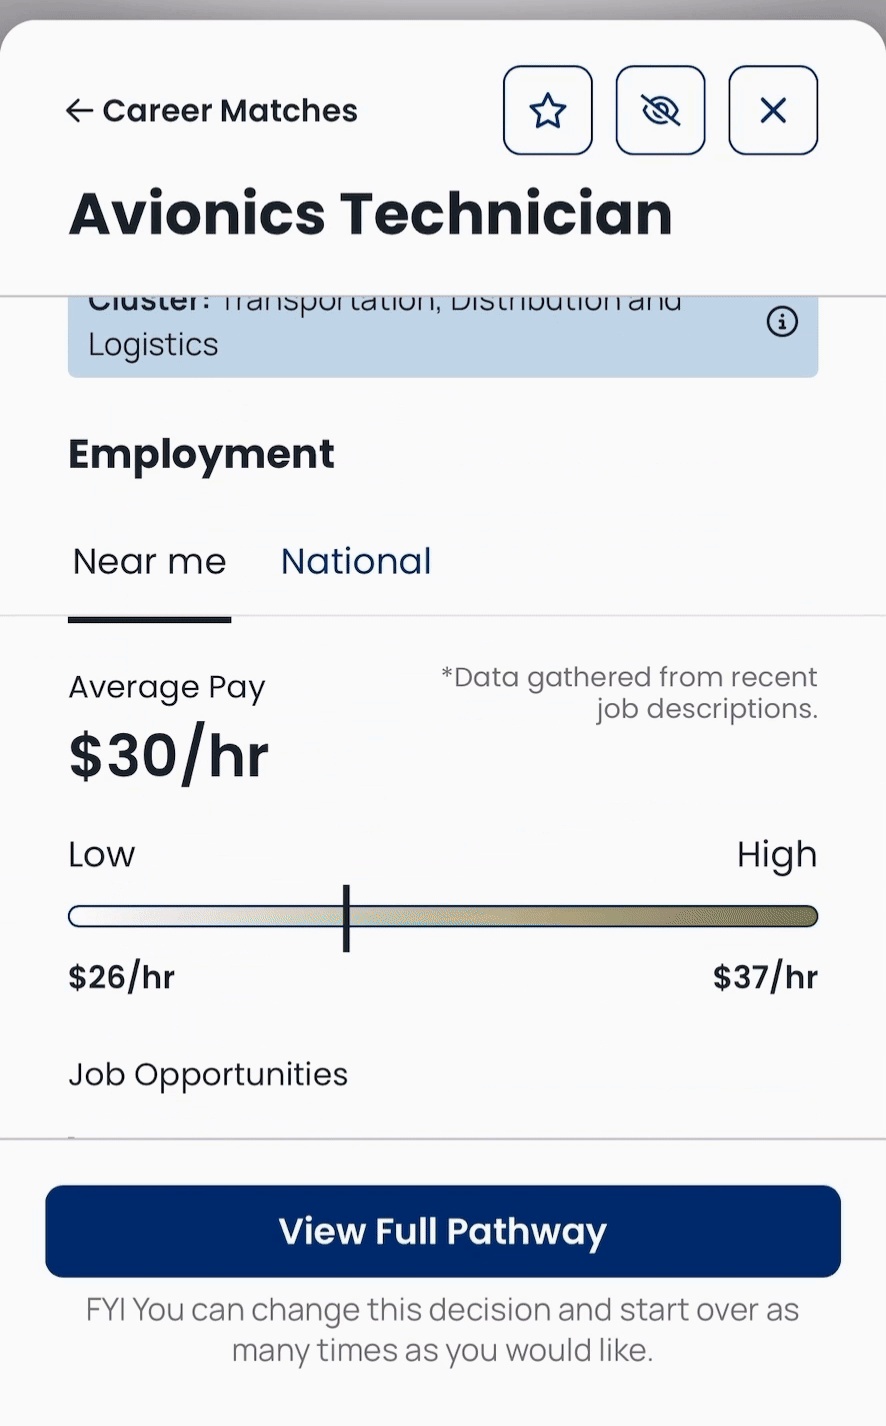886x1426 pixels.
Task: Click the pay range slider marker
Action: tap(346, 917)
